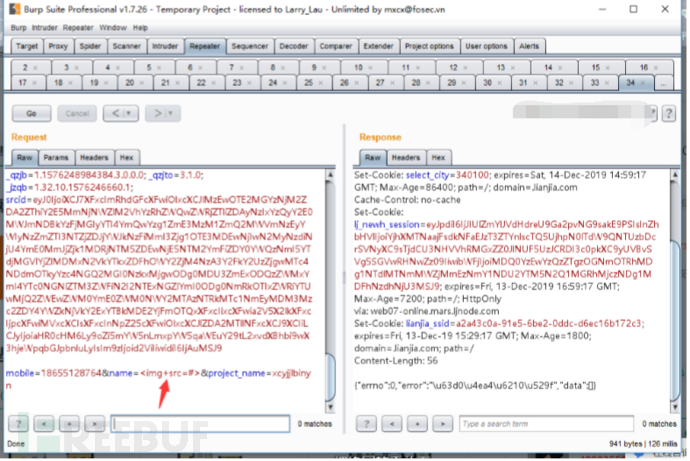Open the Alerts tab

coord(529,46)
